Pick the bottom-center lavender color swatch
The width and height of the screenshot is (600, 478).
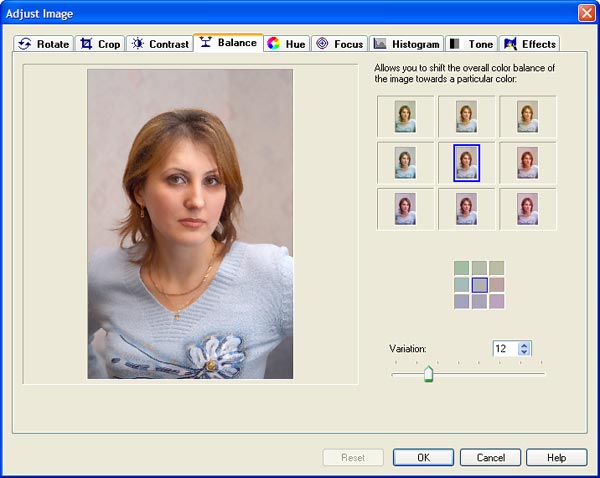479,302
